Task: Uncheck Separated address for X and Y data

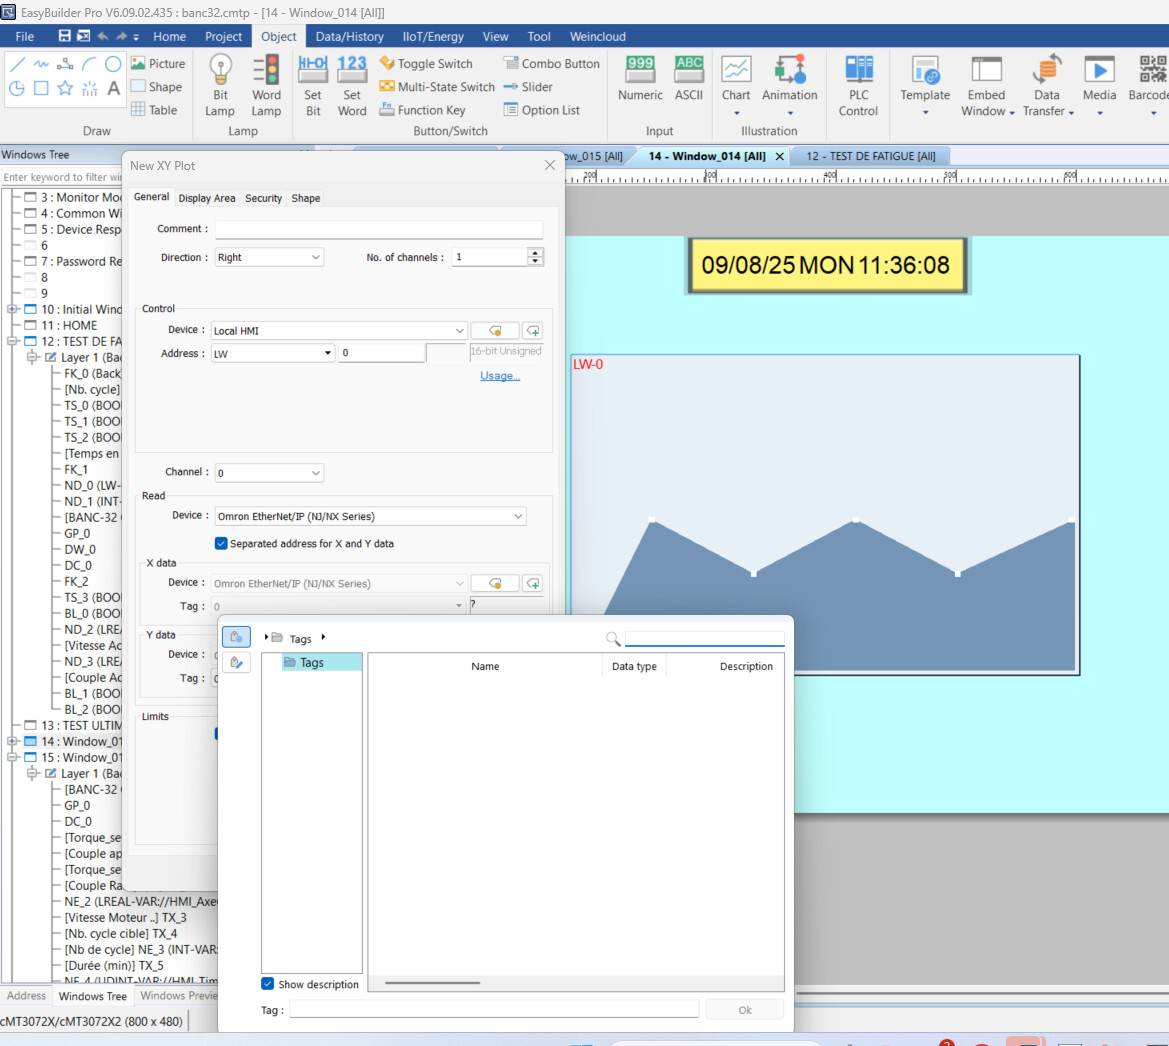Action: click(221, 544)
